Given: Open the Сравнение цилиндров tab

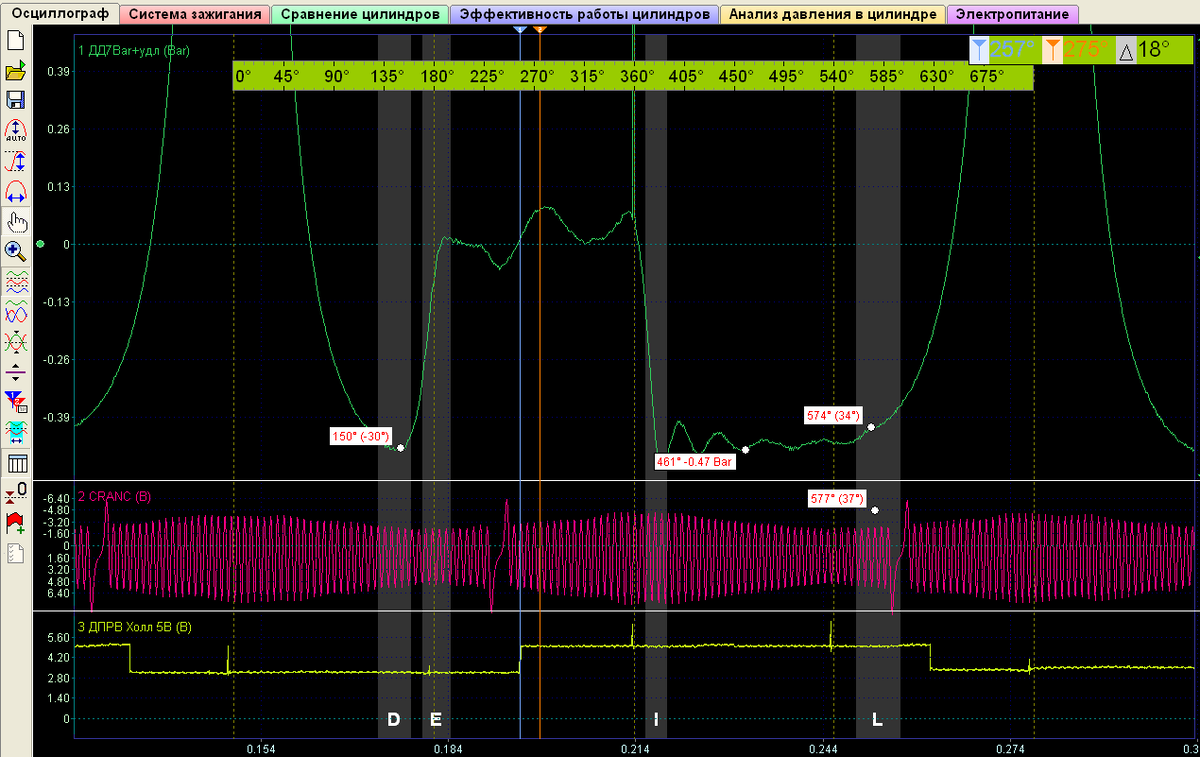Looking at the screenshot, I should 360,15.
